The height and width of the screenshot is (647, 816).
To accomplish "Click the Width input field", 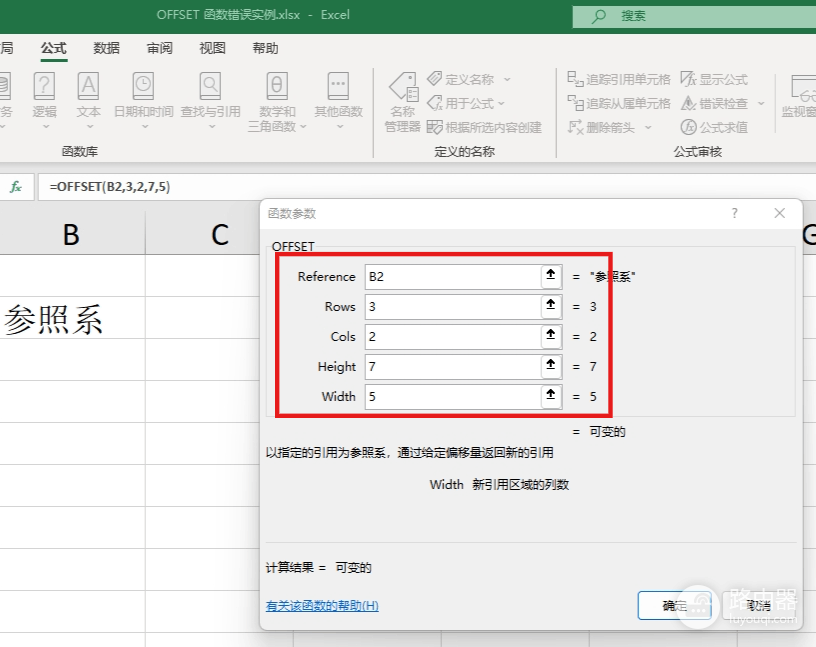I will [x=453, y=396].
